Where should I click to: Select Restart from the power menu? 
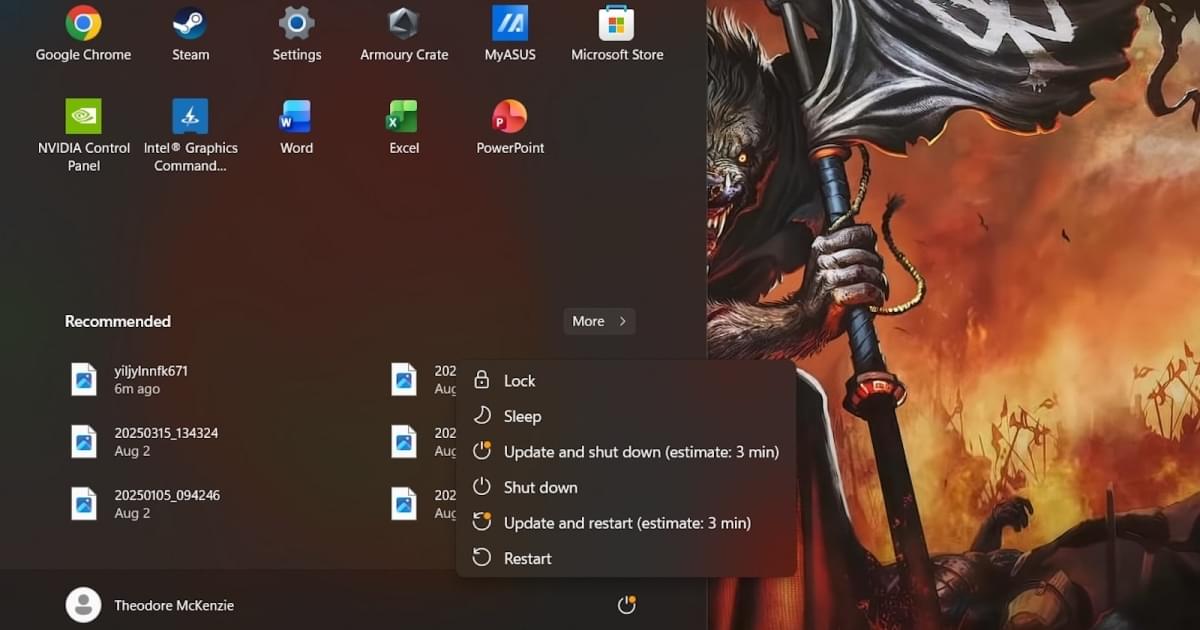527,559
